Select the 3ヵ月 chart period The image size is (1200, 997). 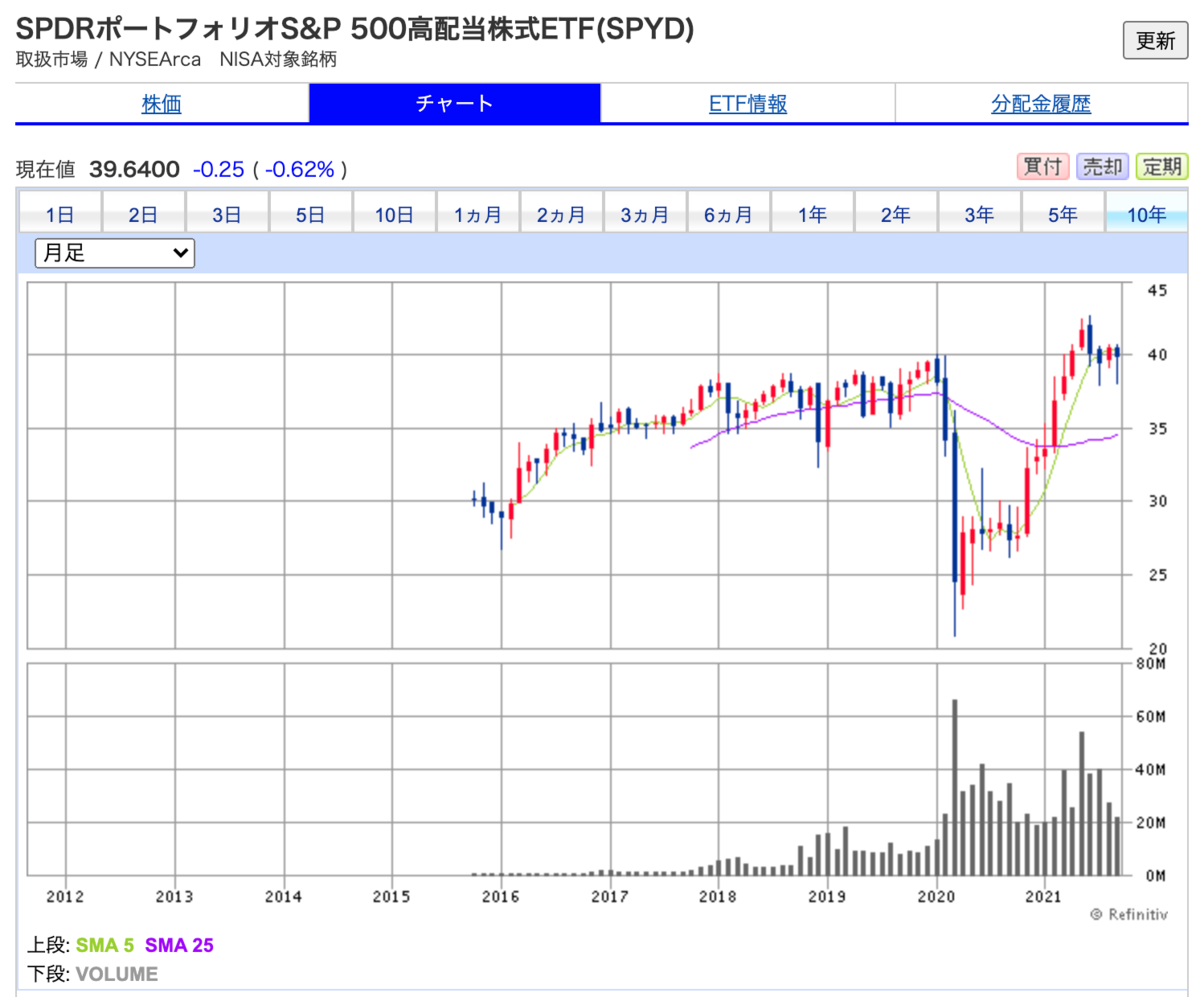645,214
